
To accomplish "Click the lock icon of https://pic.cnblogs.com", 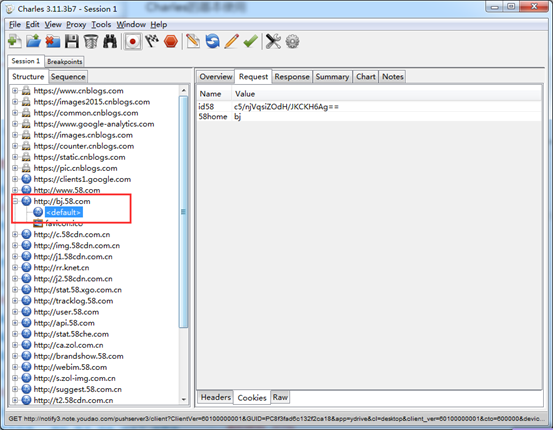I will (x=26, y=168).
